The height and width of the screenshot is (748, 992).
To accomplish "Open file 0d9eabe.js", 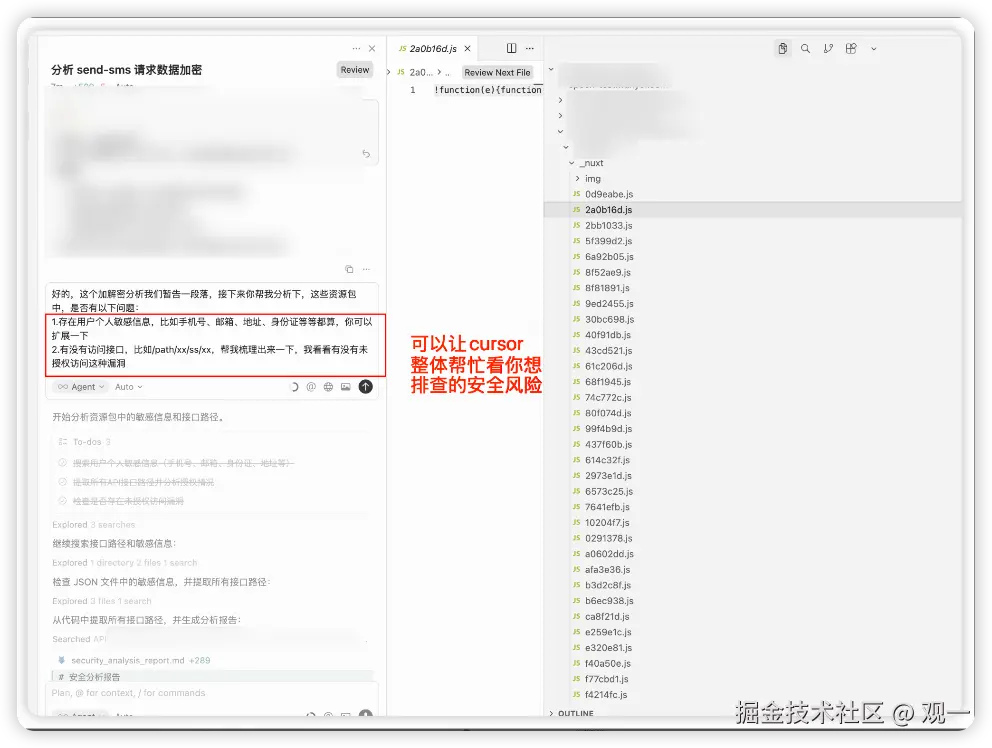I will coord(609,194).
